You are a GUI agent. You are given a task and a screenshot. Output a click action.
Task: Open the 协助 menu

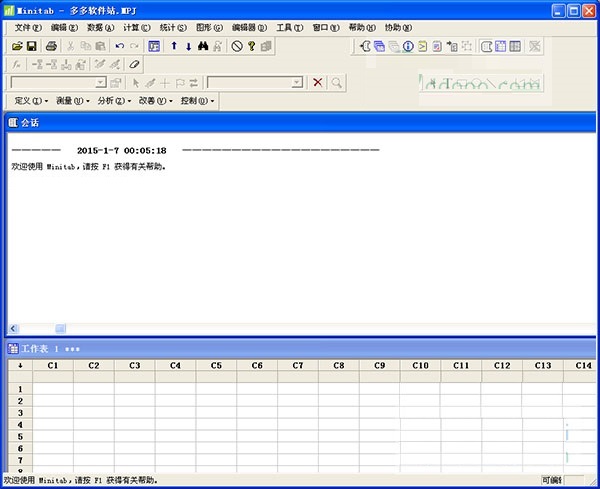[x=398, y=28]
